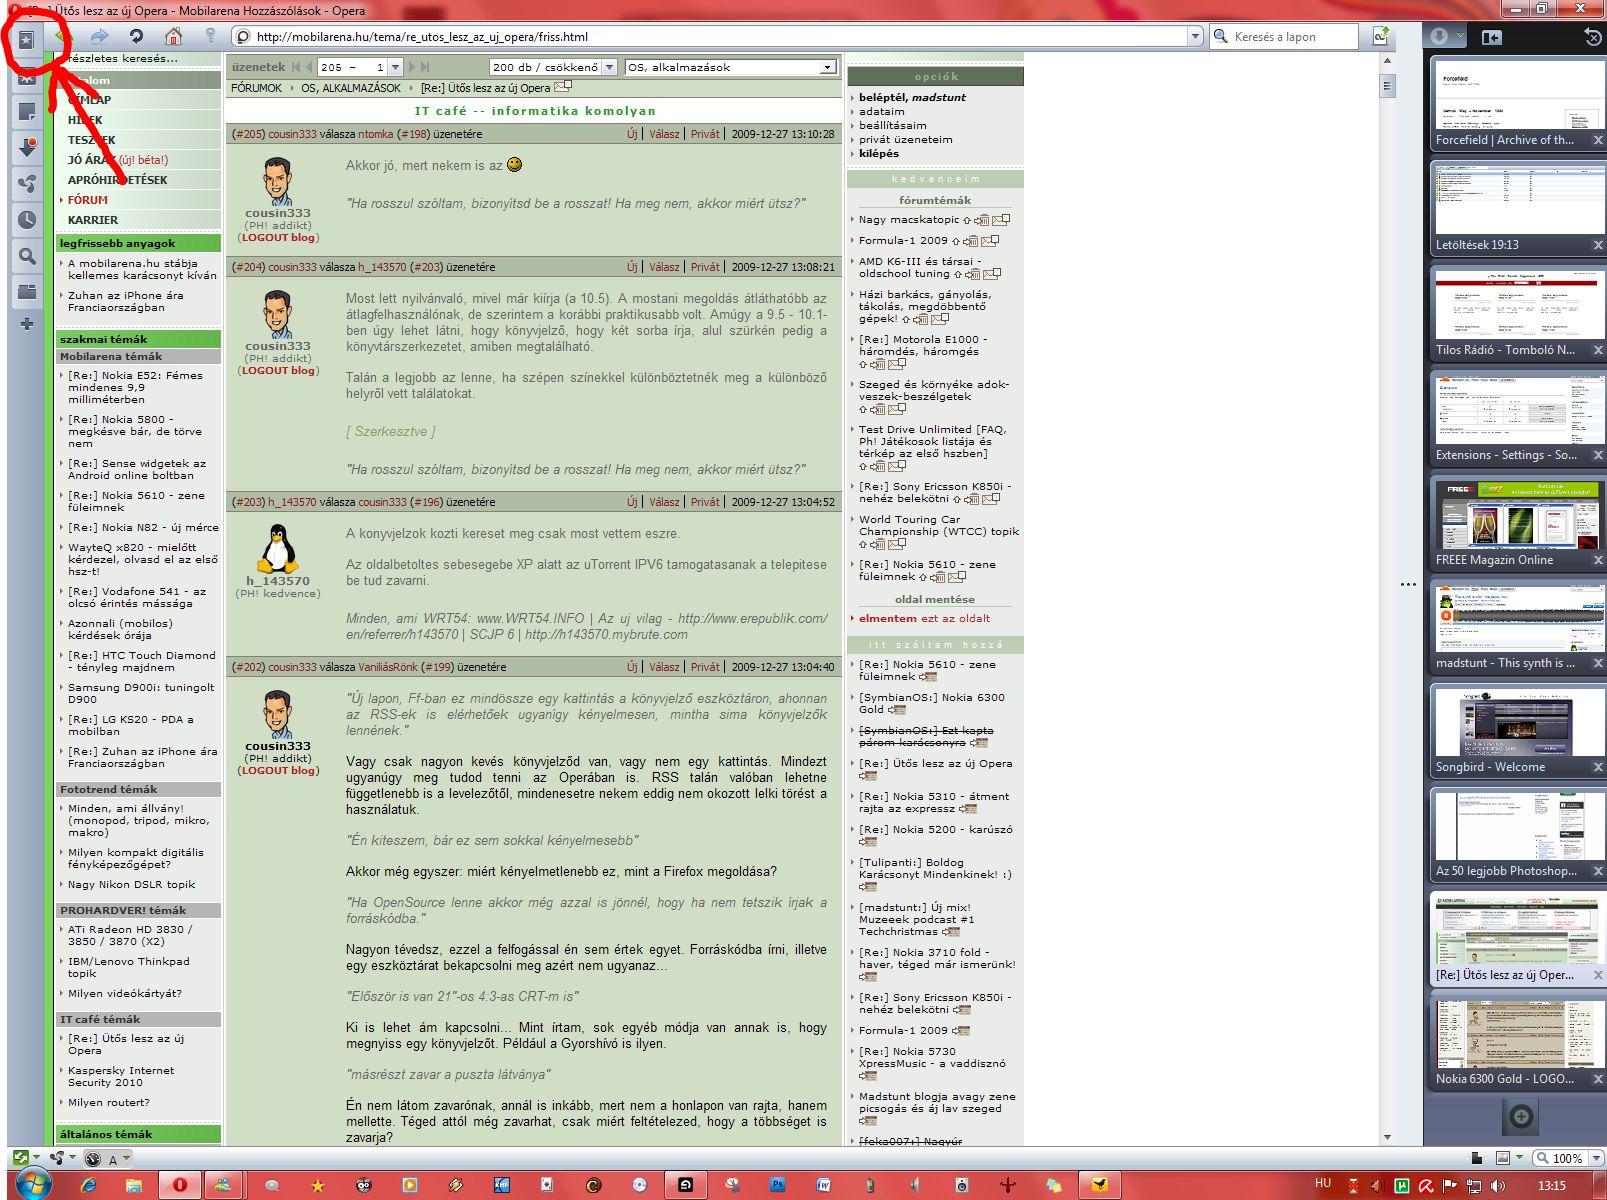Click the volume speaker tray icon
Viewport: 1607px width, 1200px height.
pyautogui.click(x=1497, y=1186)
